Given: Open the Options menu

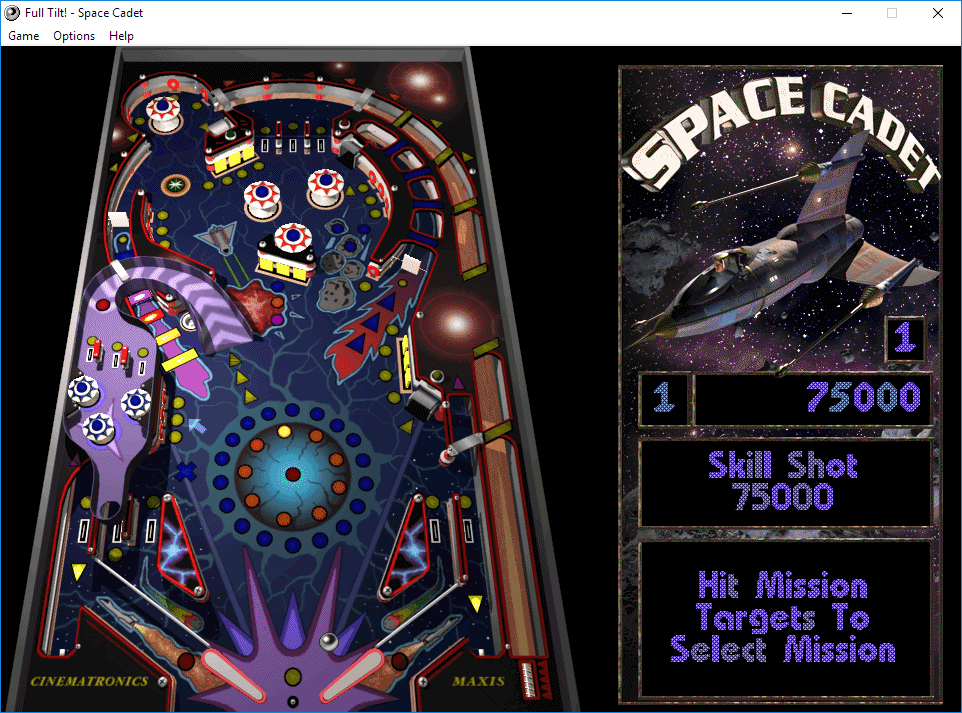Looking at the screenshot, I should [73, 35].
